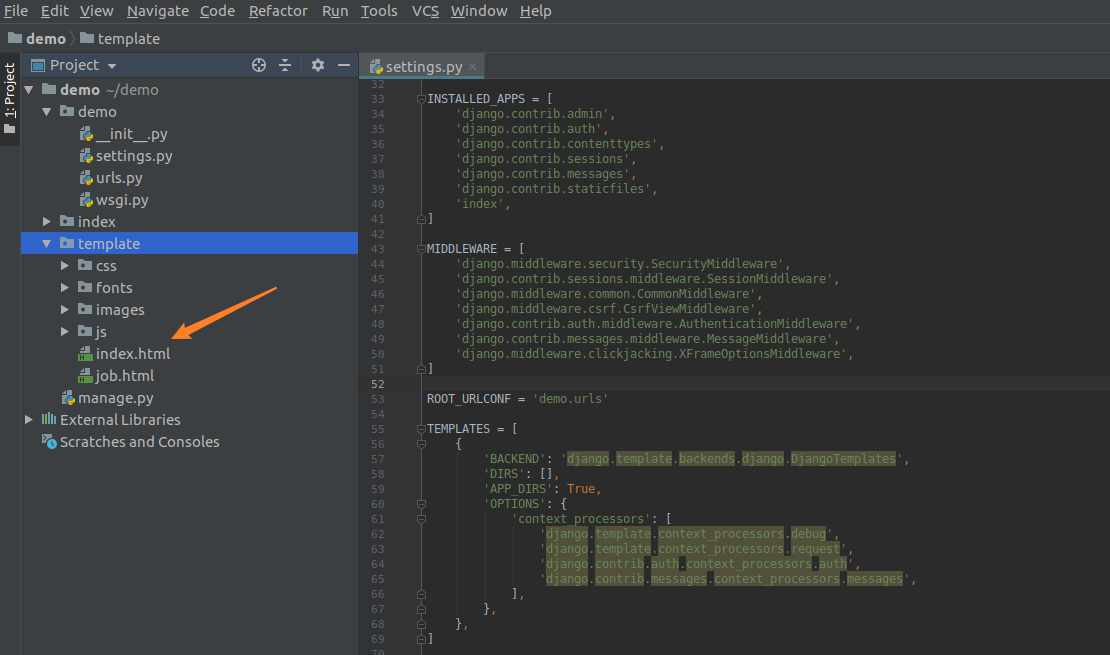Collapse the inner demo folder arrow
The height and width of the screenshot is (655, 1110).
point(47,112)
